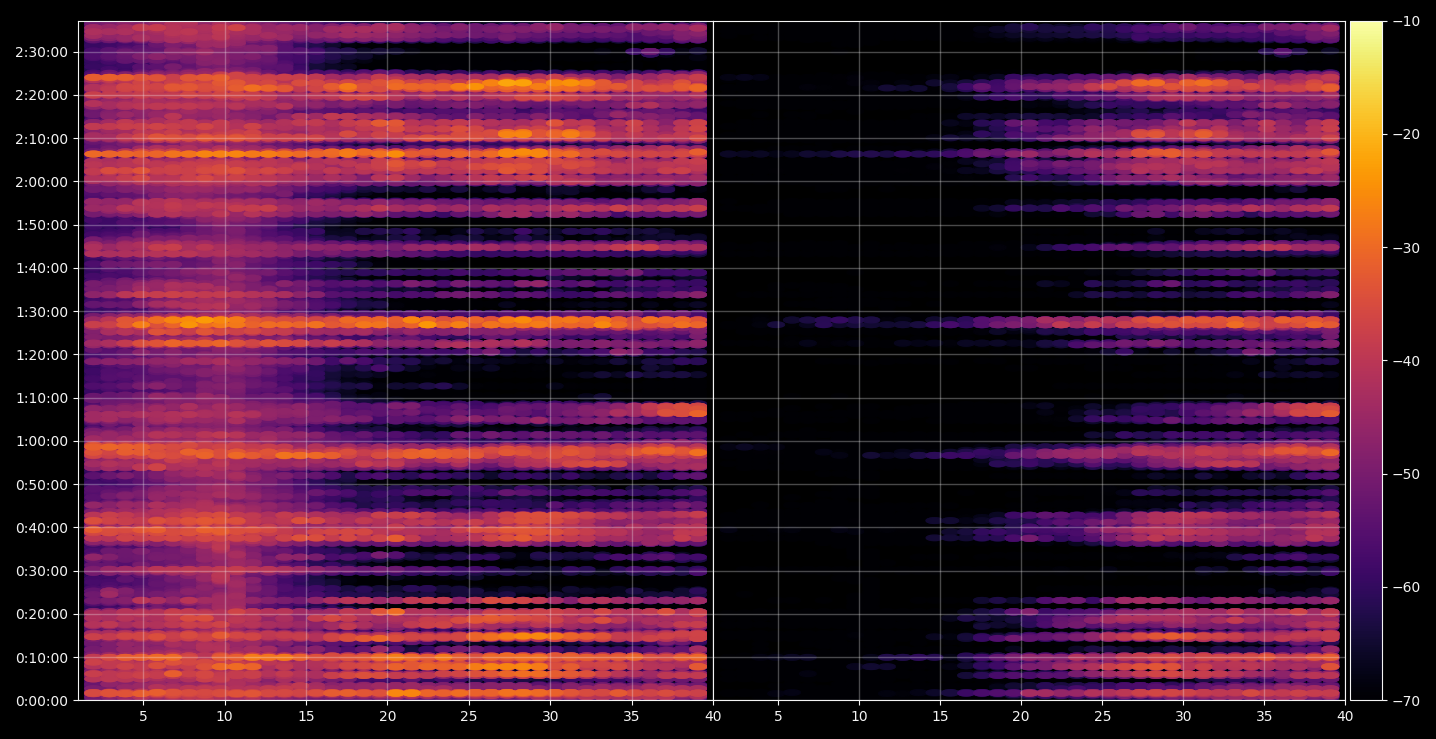Click the −40 colorbar tick label

coord(1405,361)
